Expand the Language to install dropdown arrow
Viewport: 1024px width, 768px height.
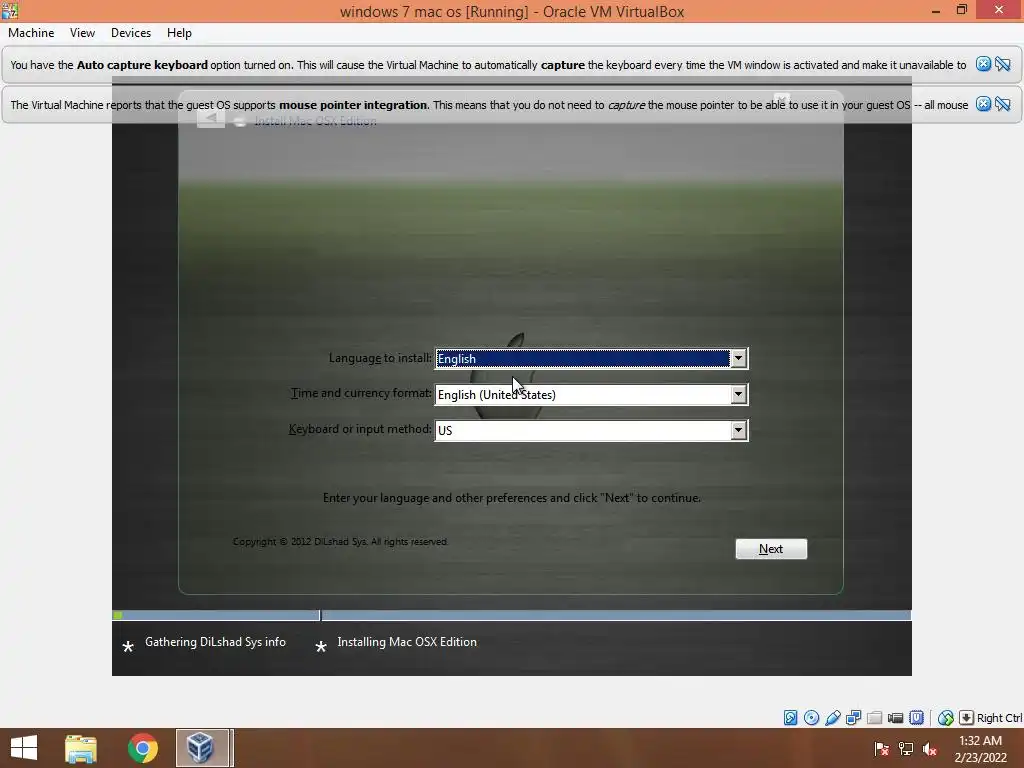click(x=738, y=359)
